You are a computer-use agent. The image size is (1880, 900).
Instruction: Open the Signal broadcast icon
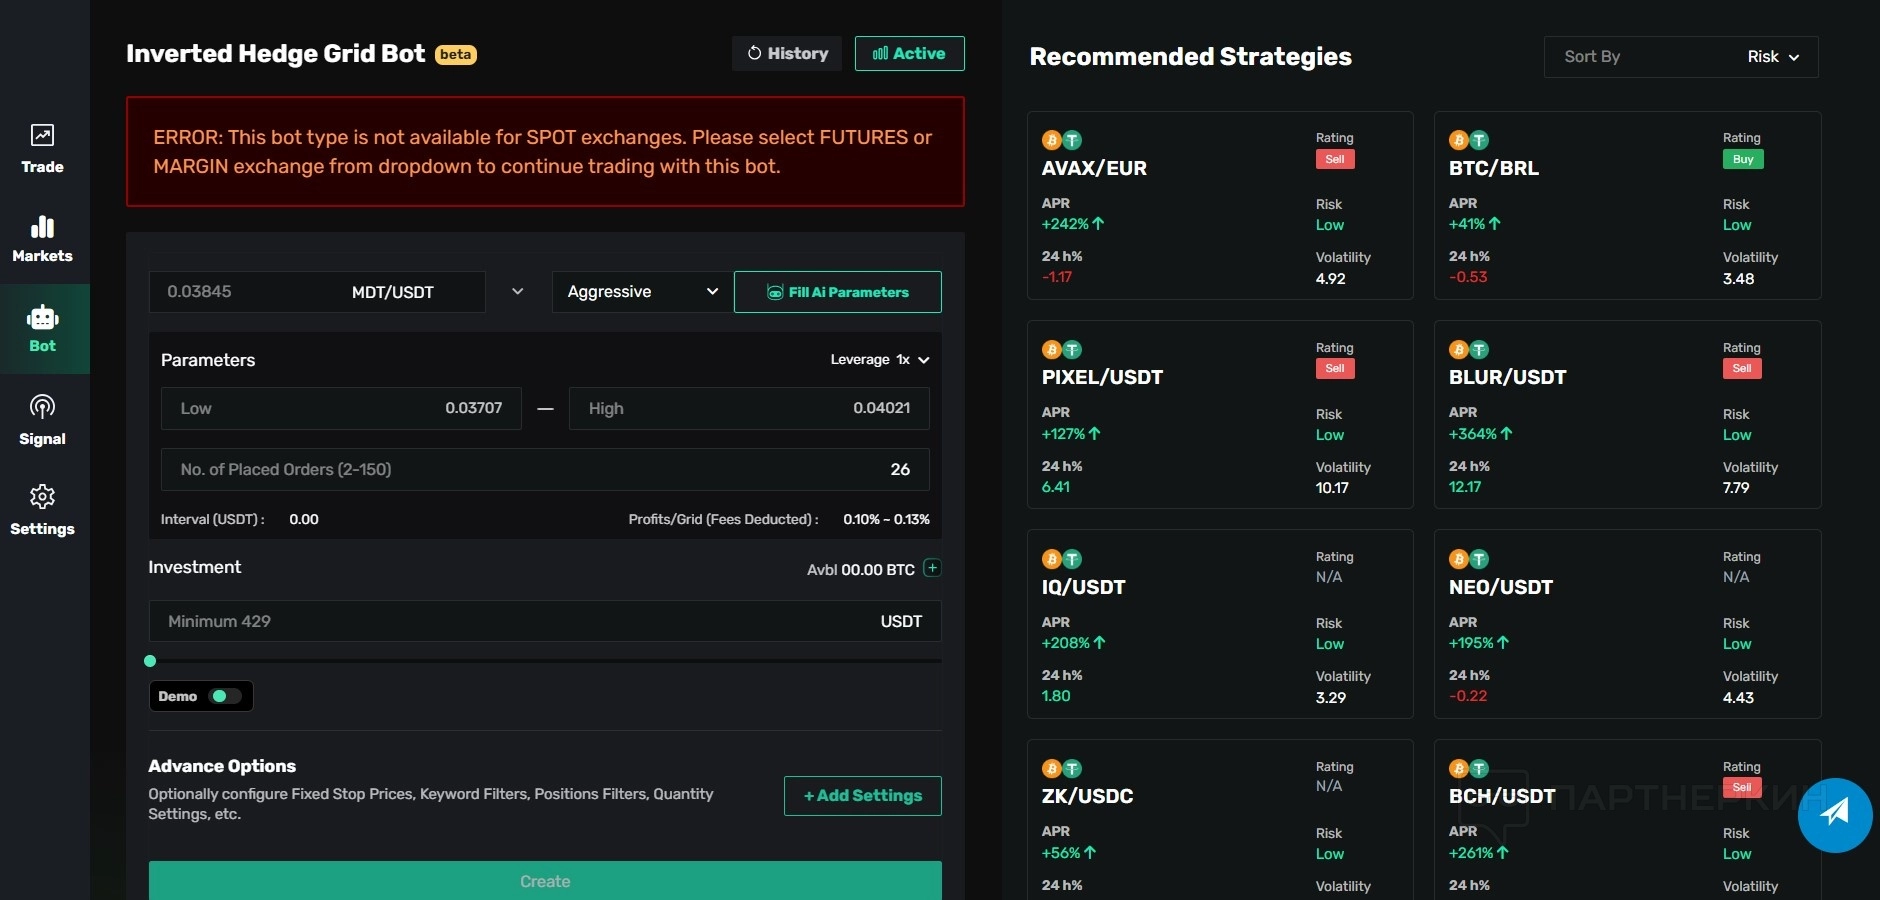coord(42,407)
